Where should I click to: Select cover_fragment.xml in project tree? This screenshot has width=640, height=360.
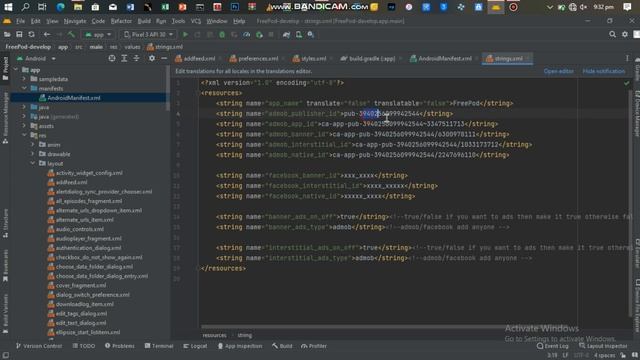[81, 285]
